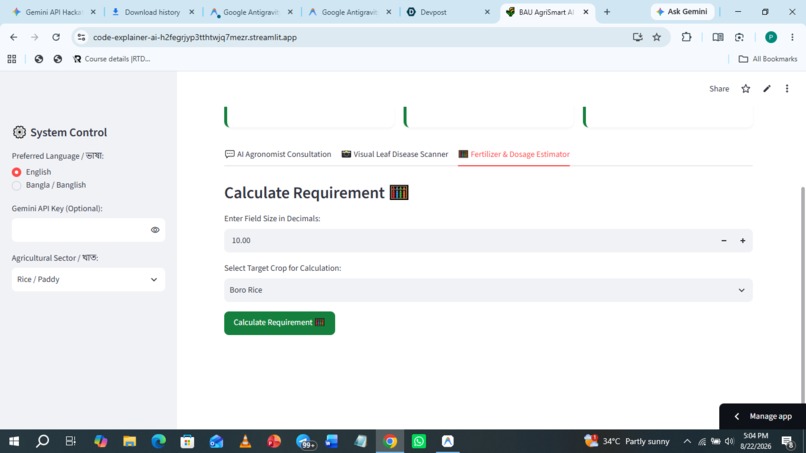The image size is (806, 453).
Task: Open WhatsApp from taskbar
Action: point(419,441)
